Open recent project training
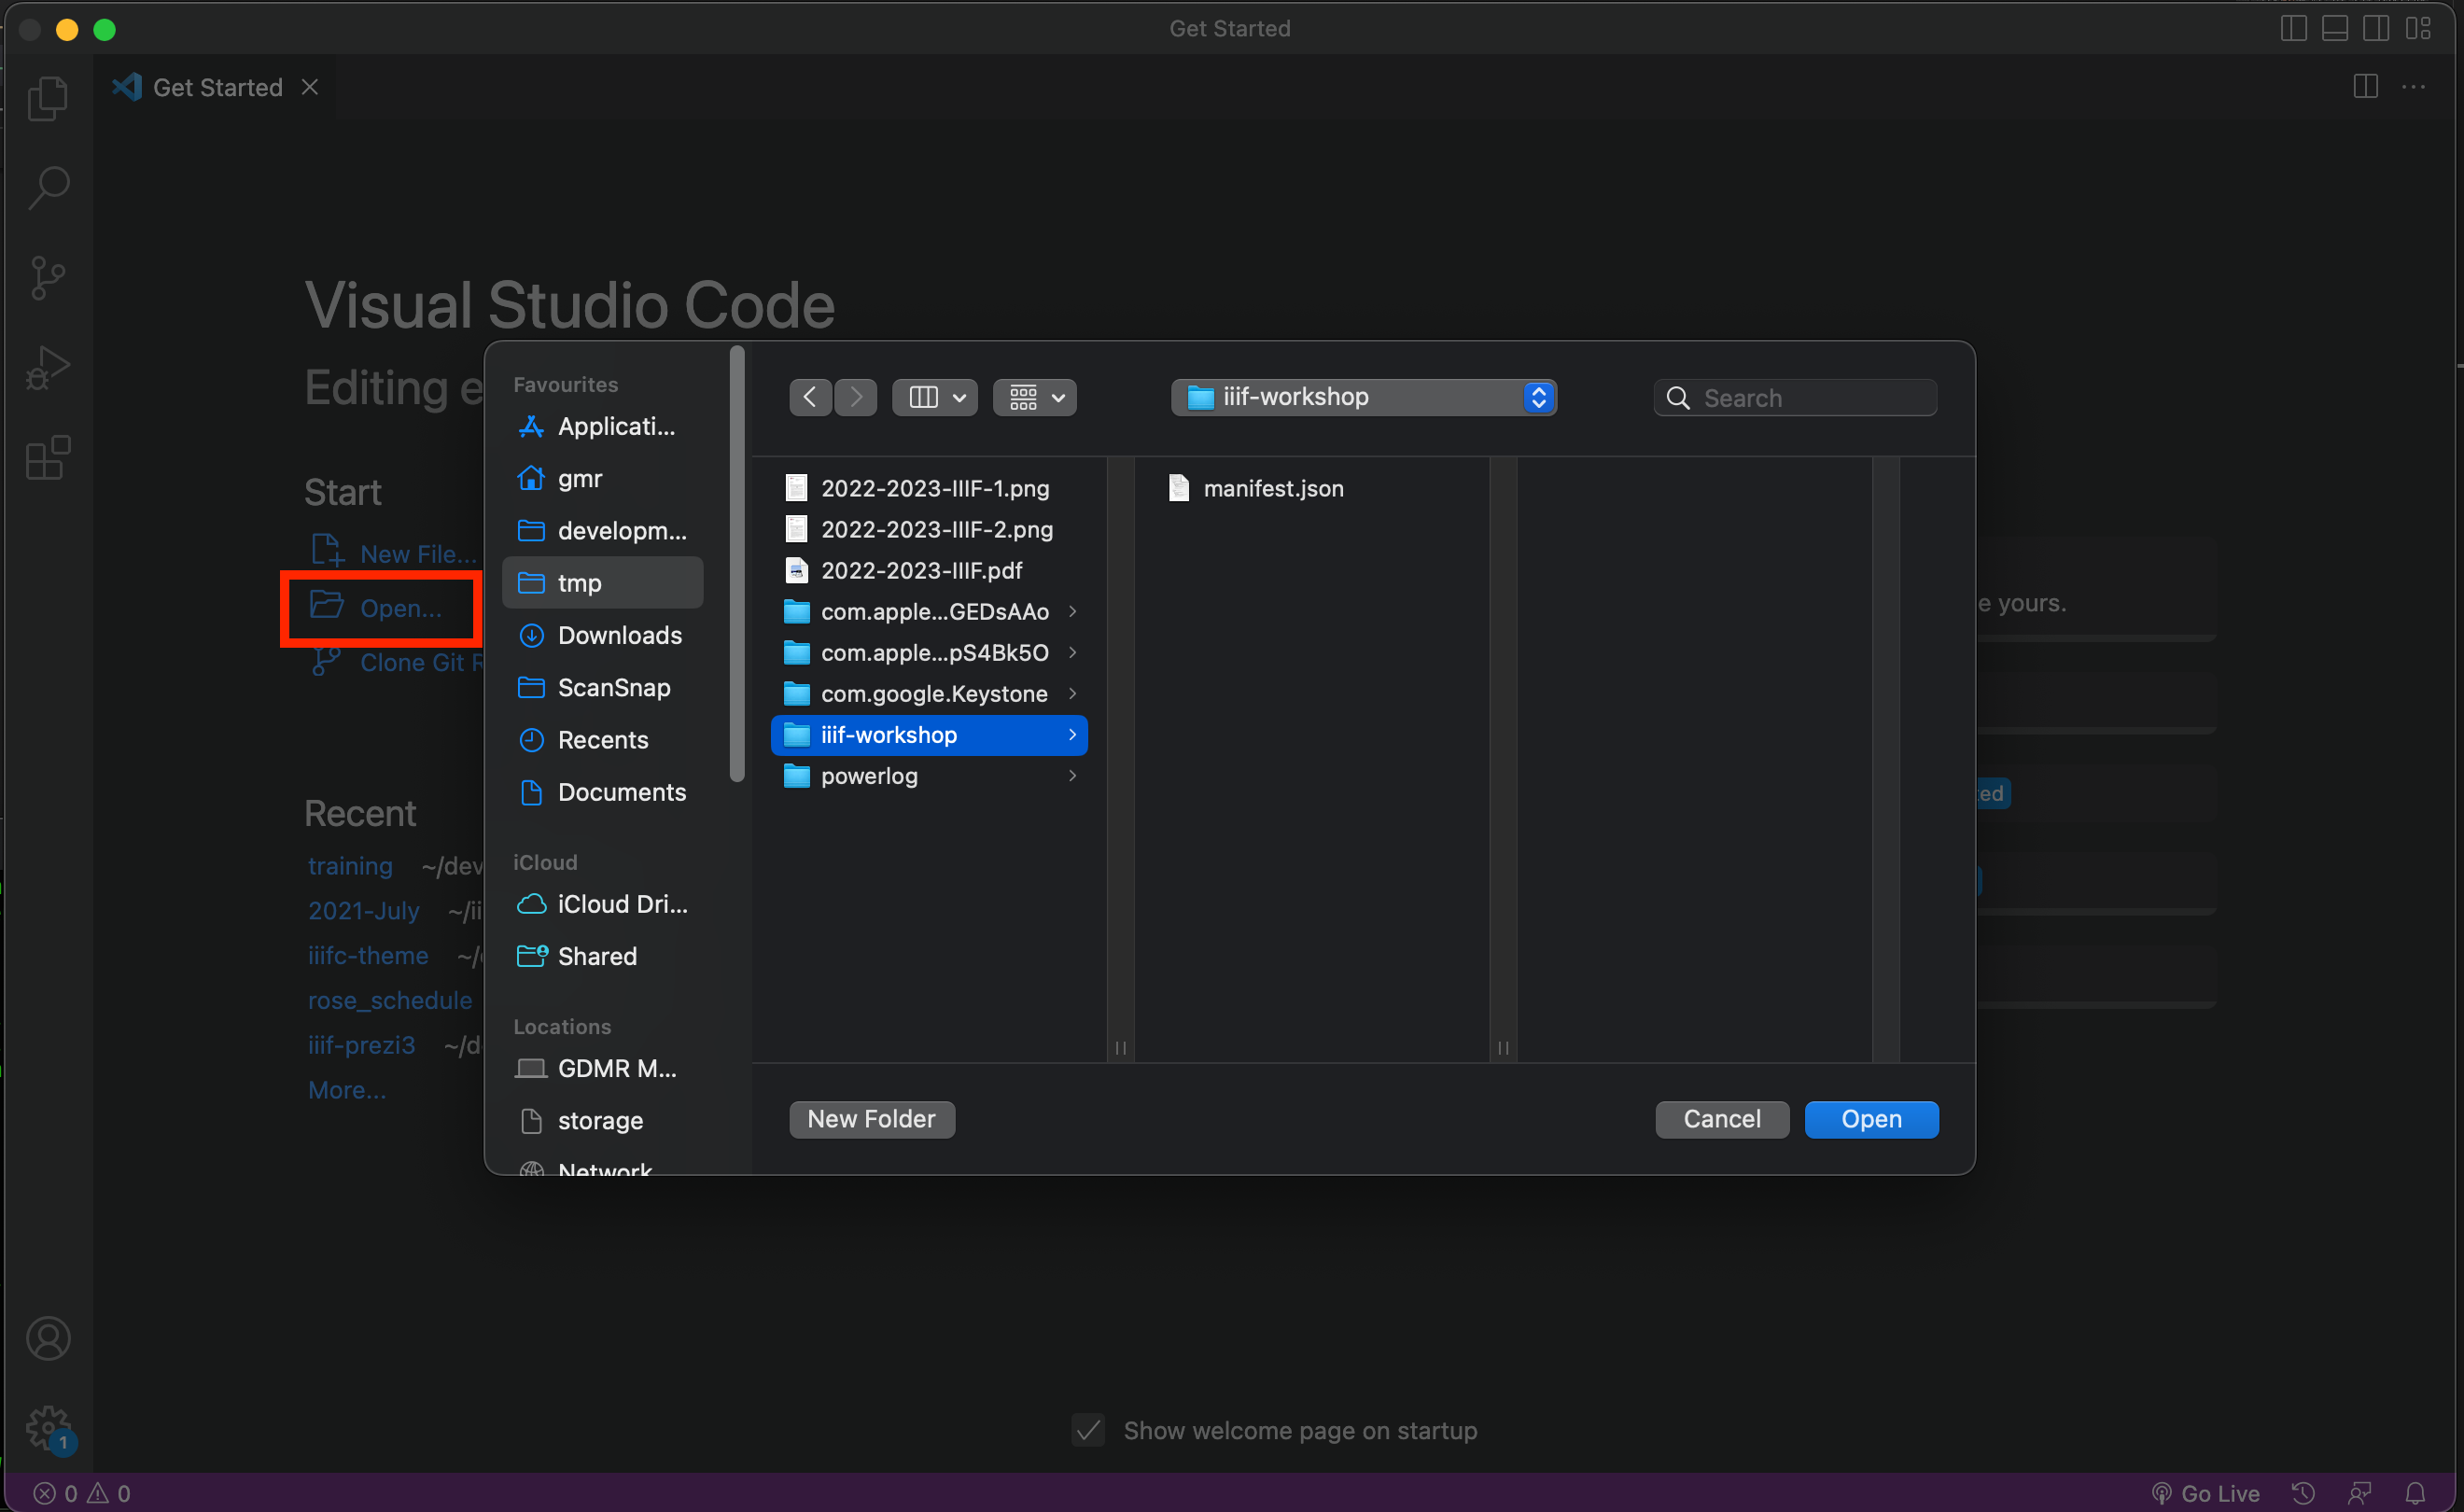The width and height of the screenshot is (2464, 1512). pyautogui.click(x=350, y=866)
